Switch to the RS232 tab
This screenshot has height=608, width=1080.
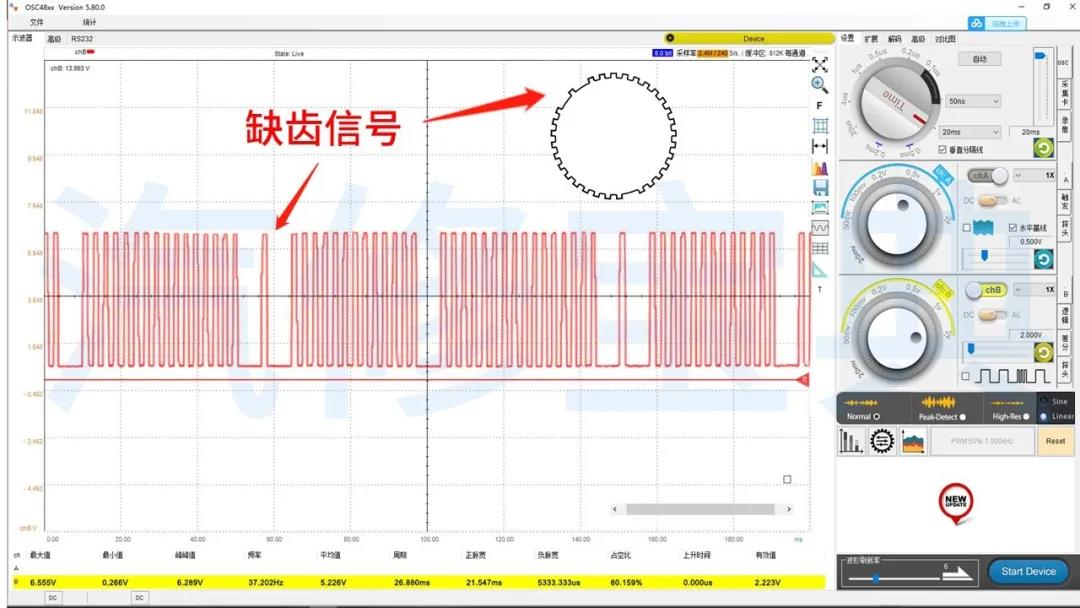(x=82, y=39)
